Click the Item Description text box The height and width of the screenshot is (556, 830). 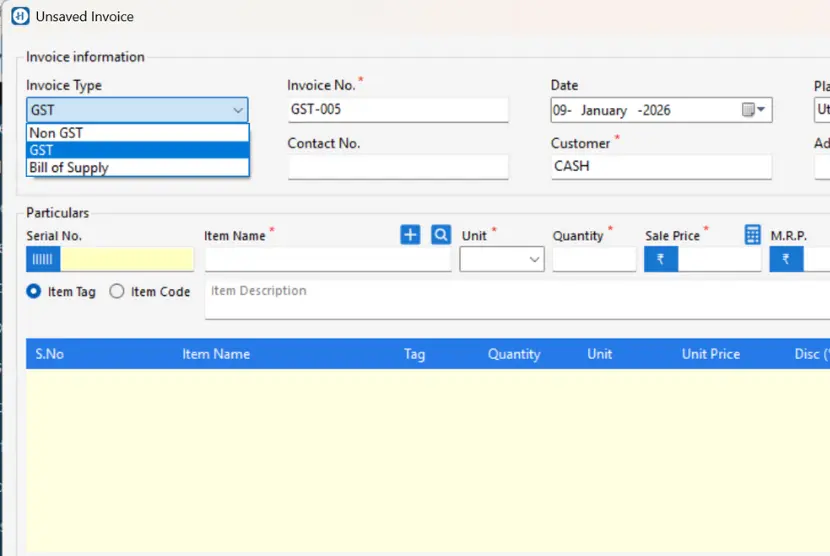(x=515, y=300)
